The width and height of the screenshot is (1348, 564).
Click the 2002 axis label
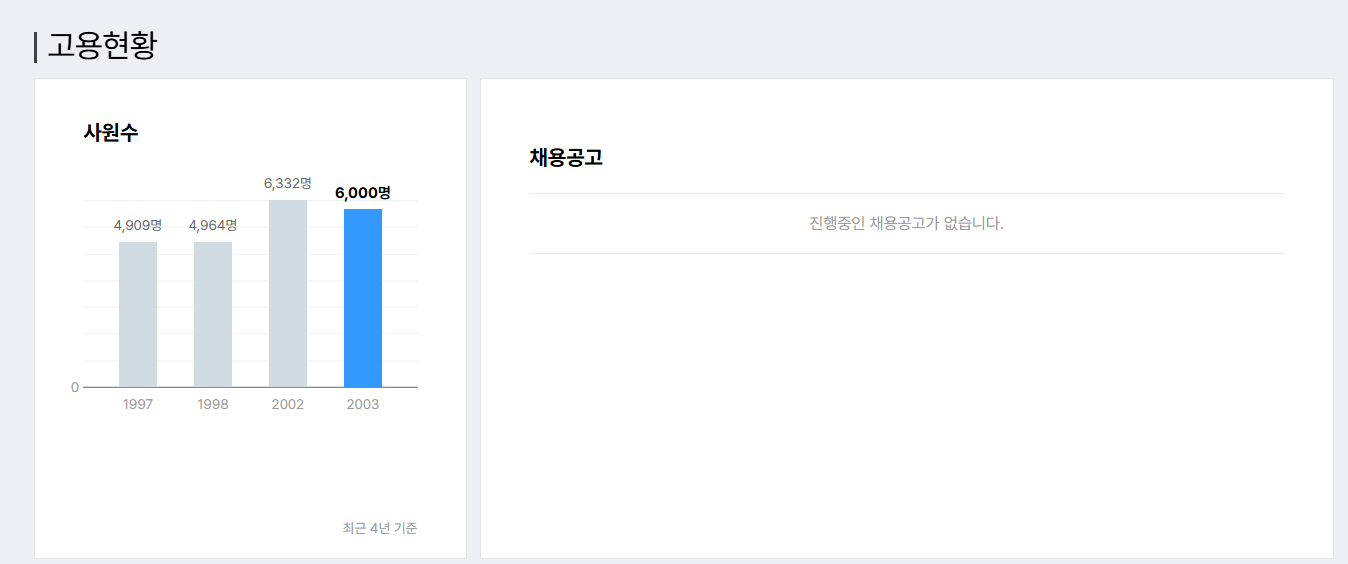point(288,404)
